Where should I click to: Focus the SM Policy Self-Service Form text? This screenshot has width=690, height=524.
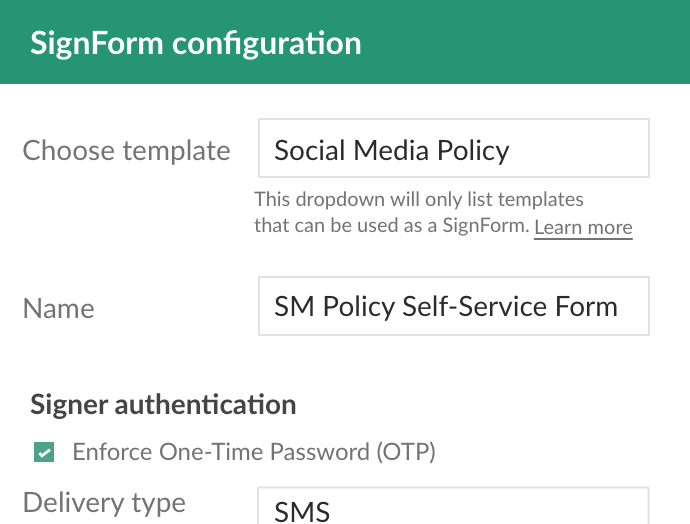(x=445, y=306)
